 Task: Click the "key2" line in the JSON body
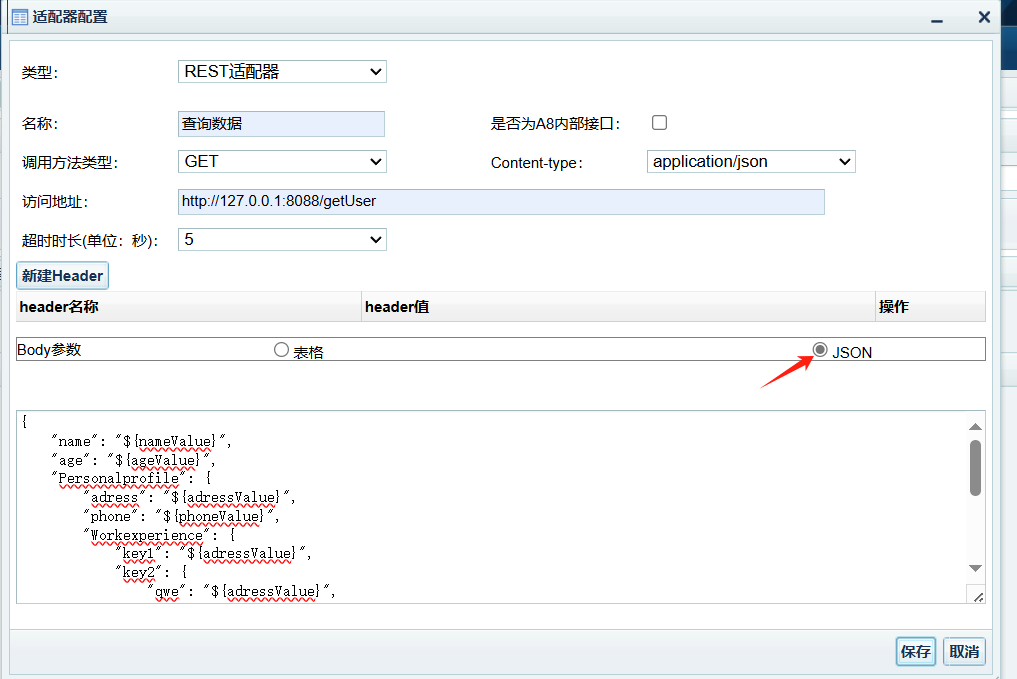152,572
